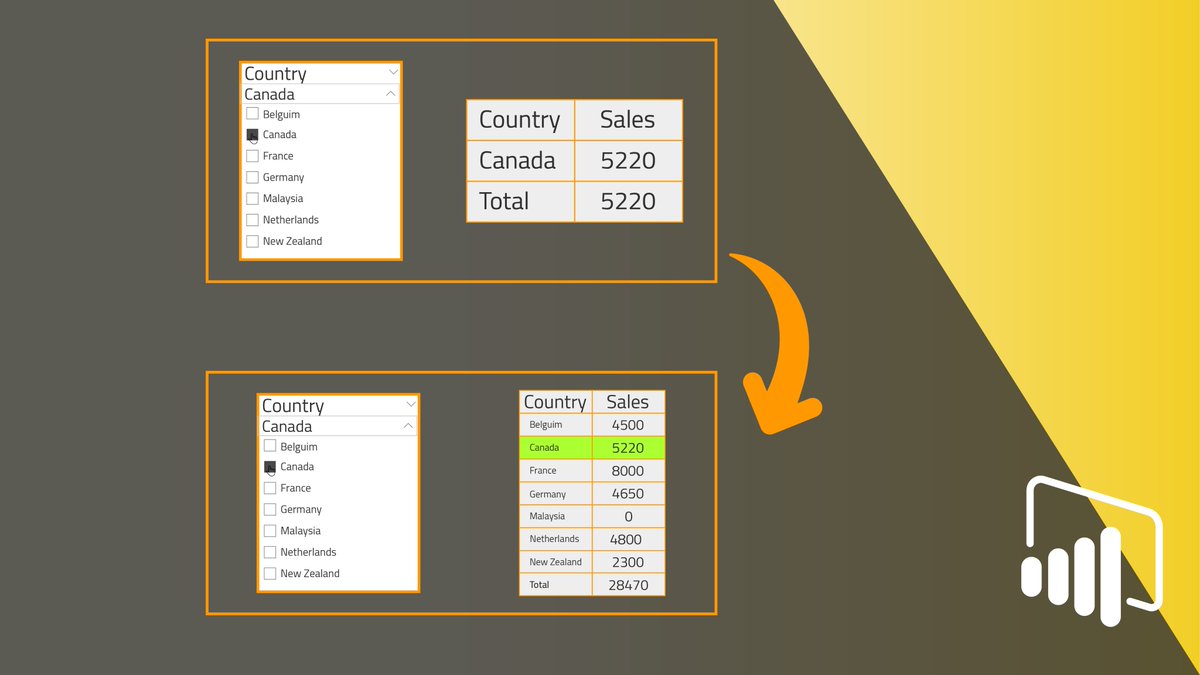Select Germany checkbox in the upper slicer
The height and width of the screenshot is (675, 1200).
pos(252,177)
